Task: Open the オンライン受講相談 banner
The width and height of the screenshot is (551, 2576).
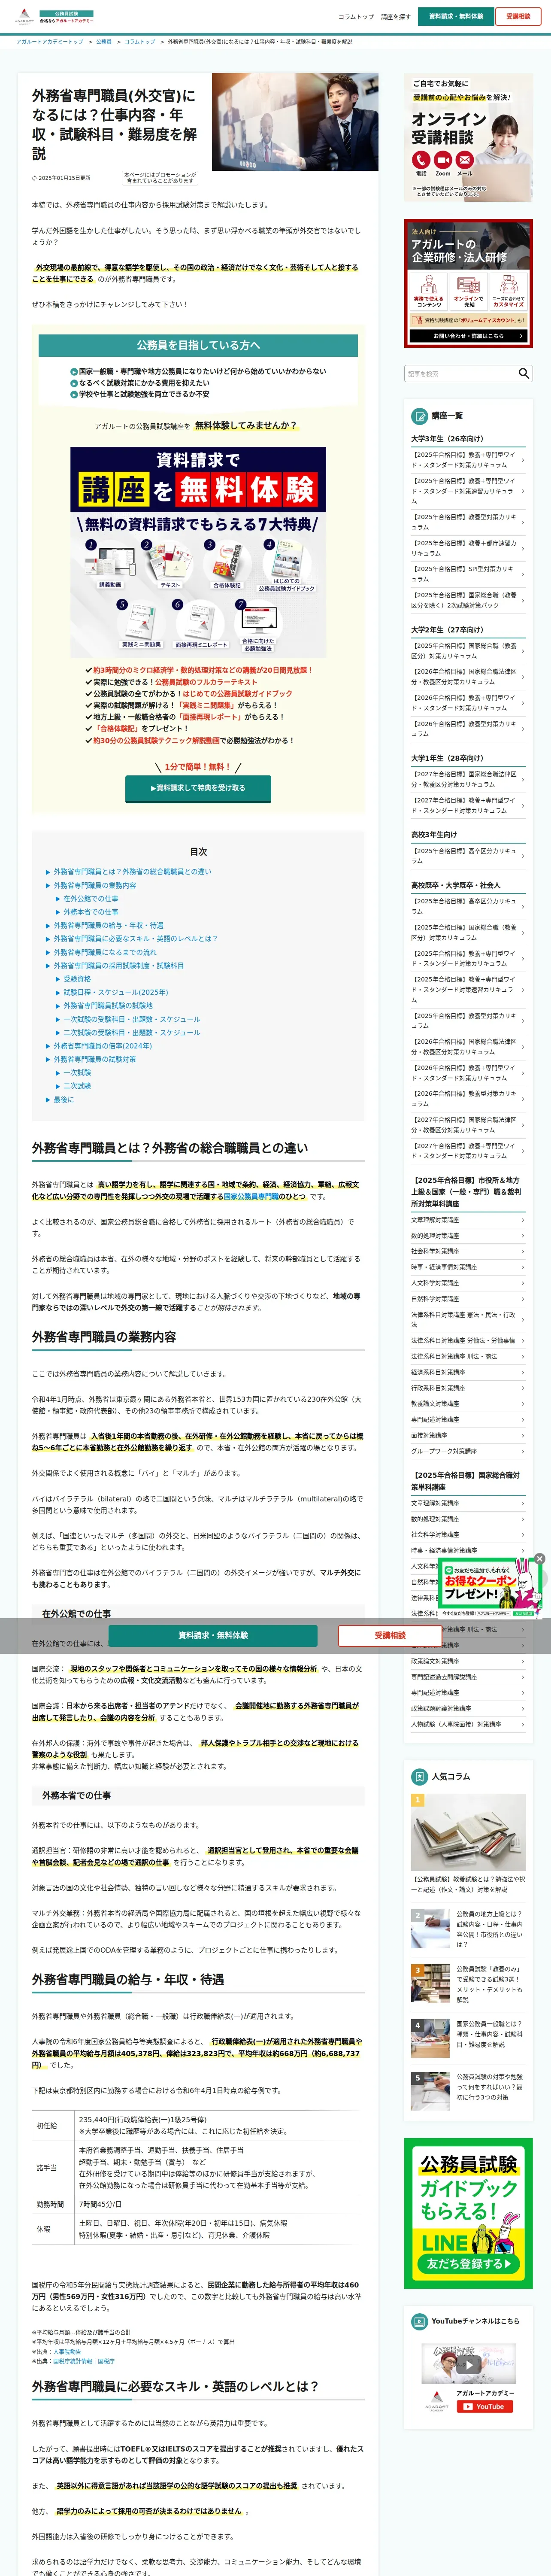Action: coord(468,138)
